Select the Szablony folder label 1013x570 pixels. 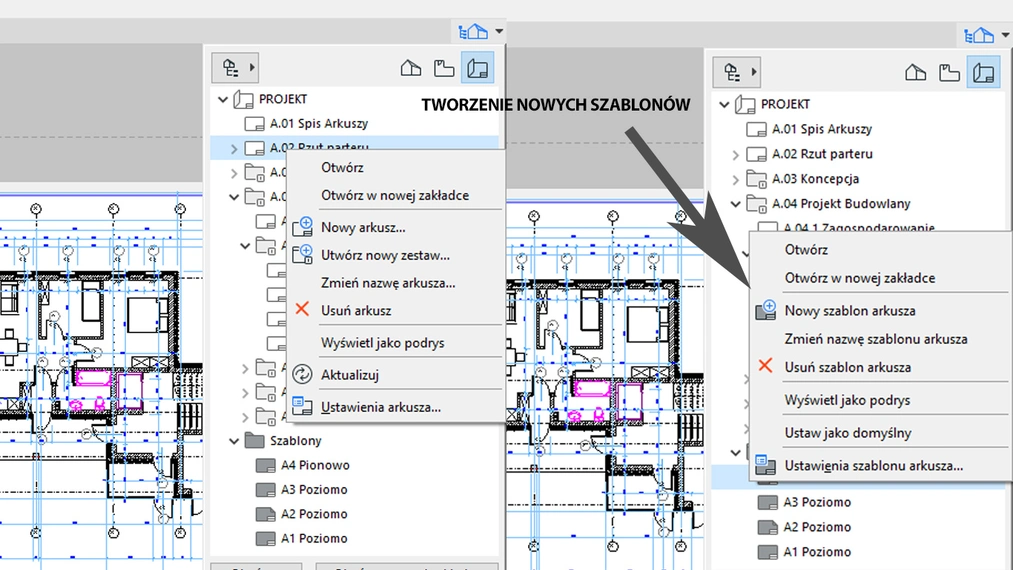tap(296, 441)
